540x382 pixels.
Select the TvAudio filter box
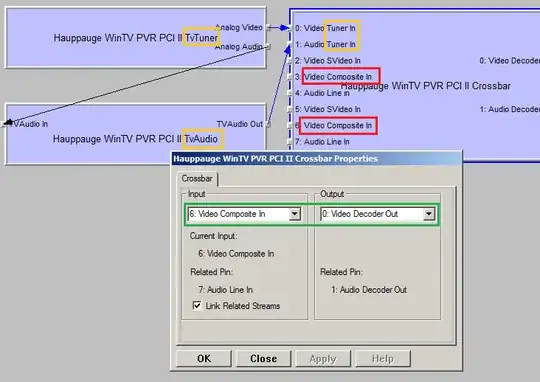(136, 134)
